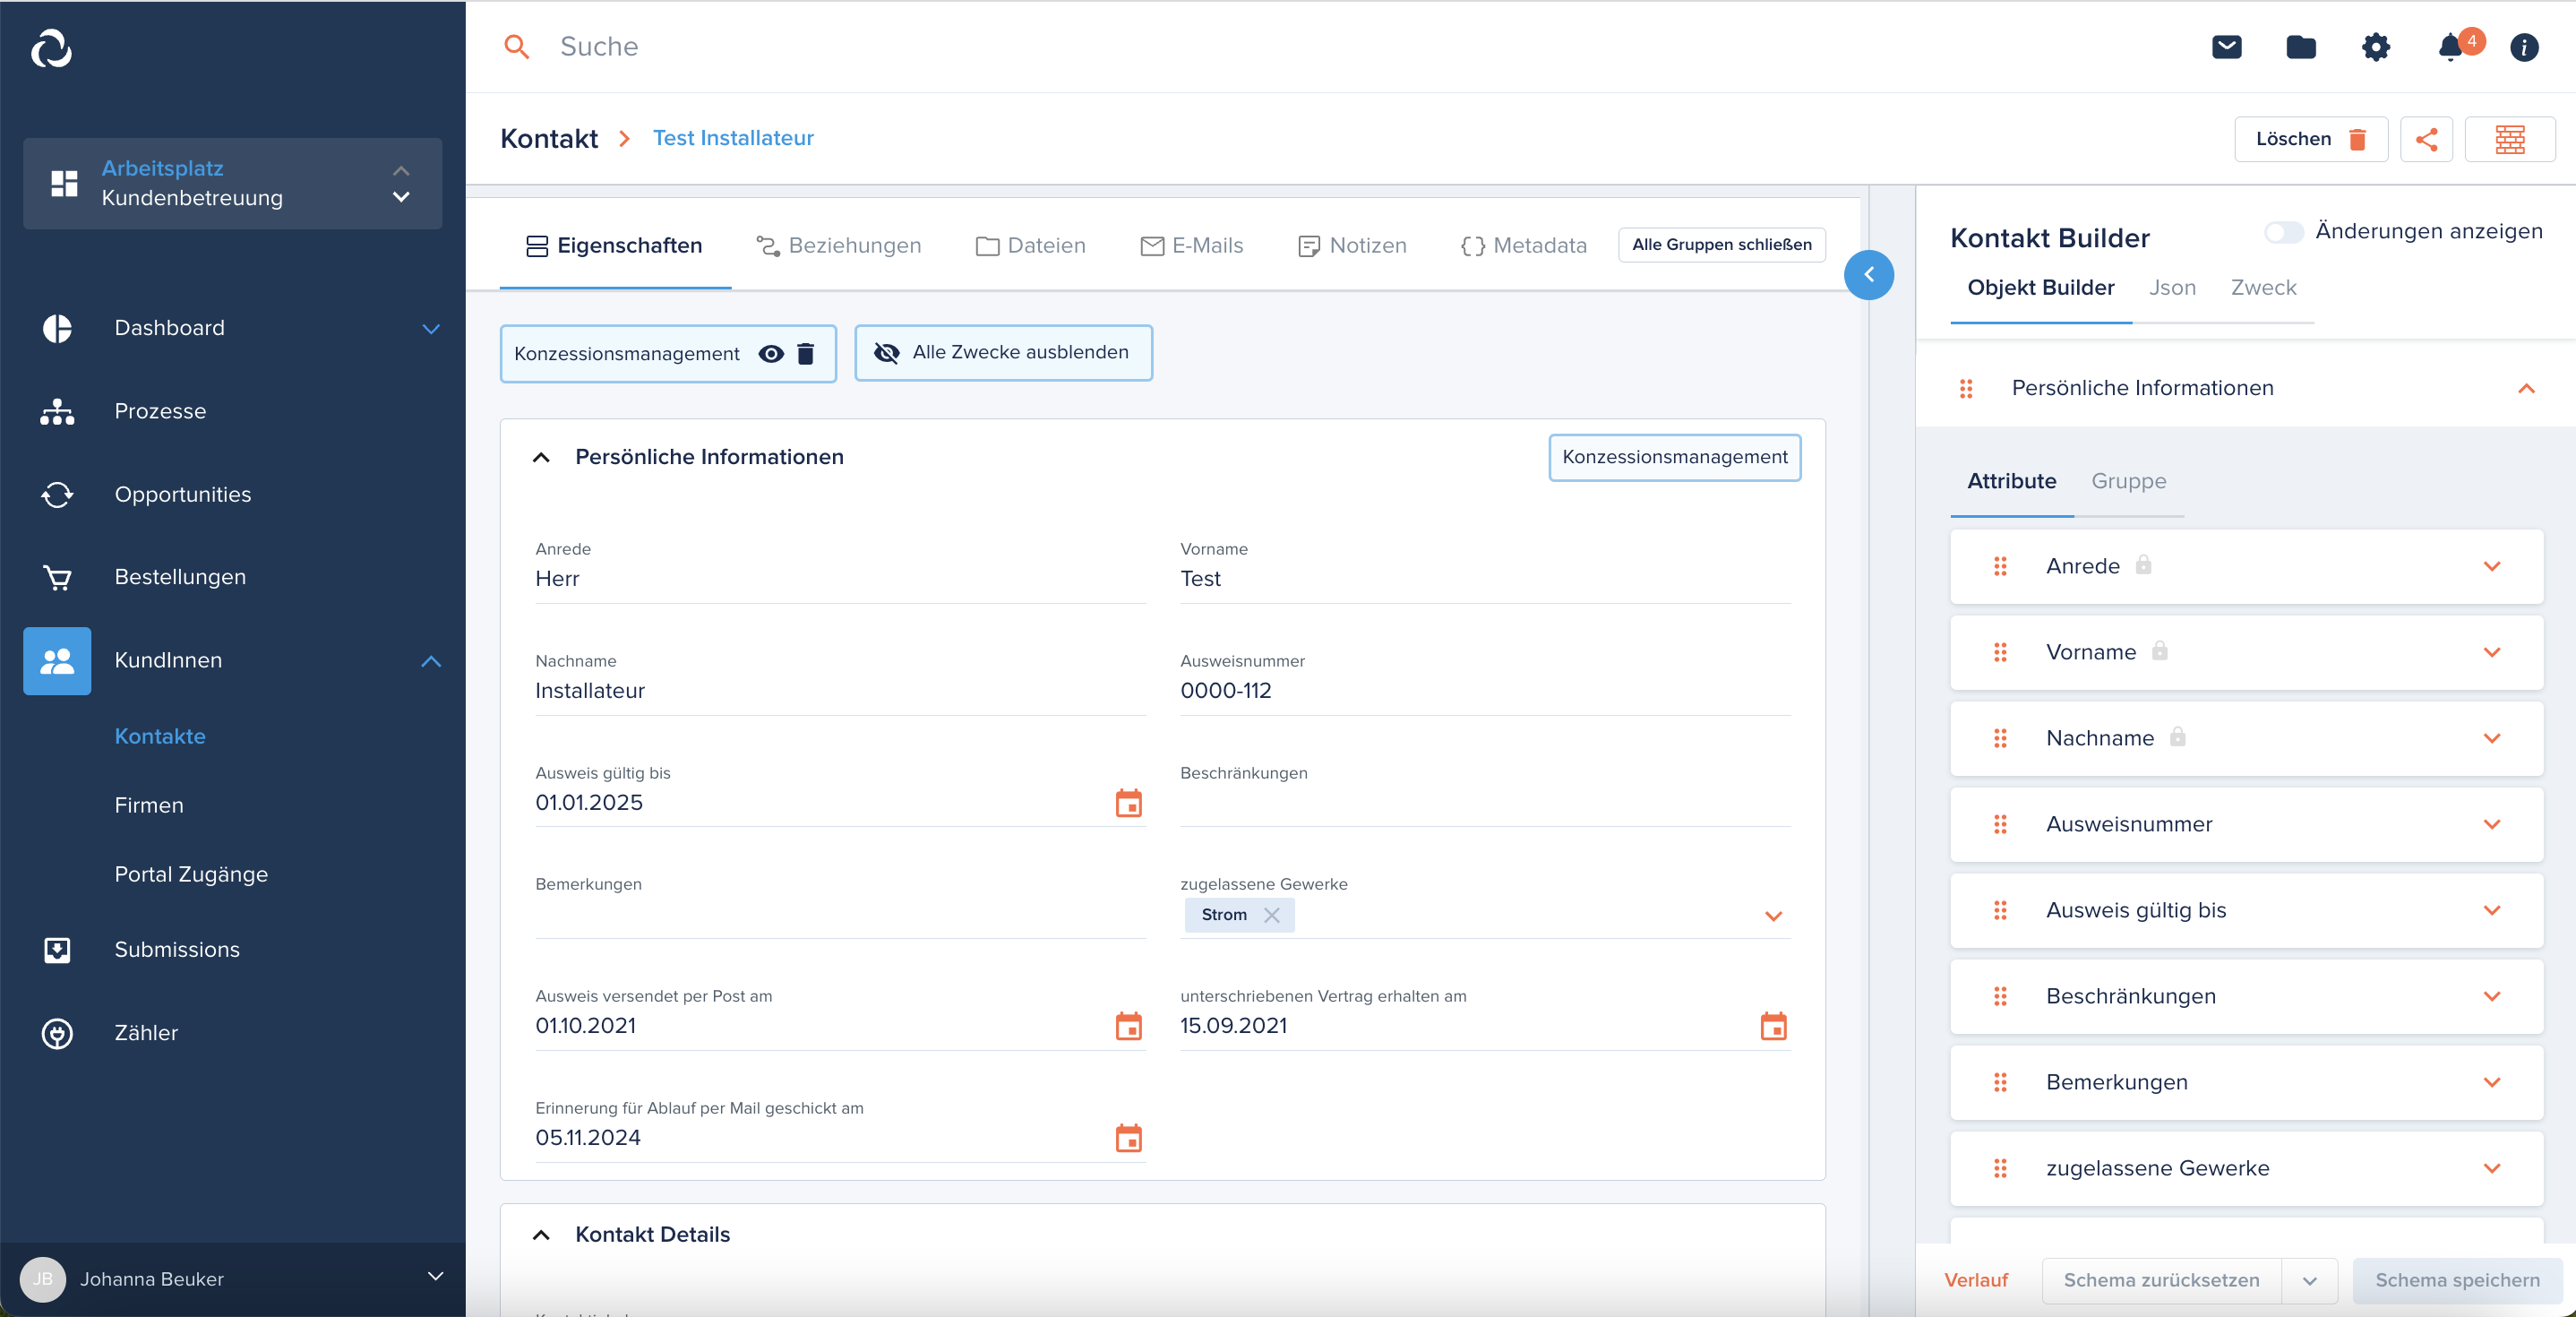Remove the Strom chip

pos(1272,915)
